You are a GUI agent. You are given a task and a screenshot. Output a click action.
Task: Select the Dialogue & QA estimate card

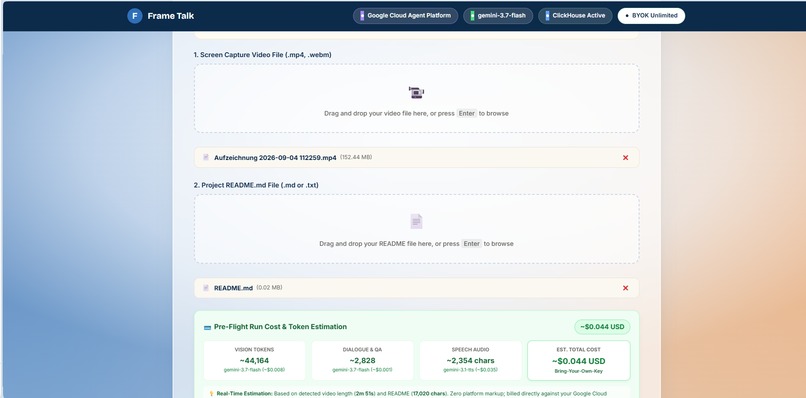(362, 360)
